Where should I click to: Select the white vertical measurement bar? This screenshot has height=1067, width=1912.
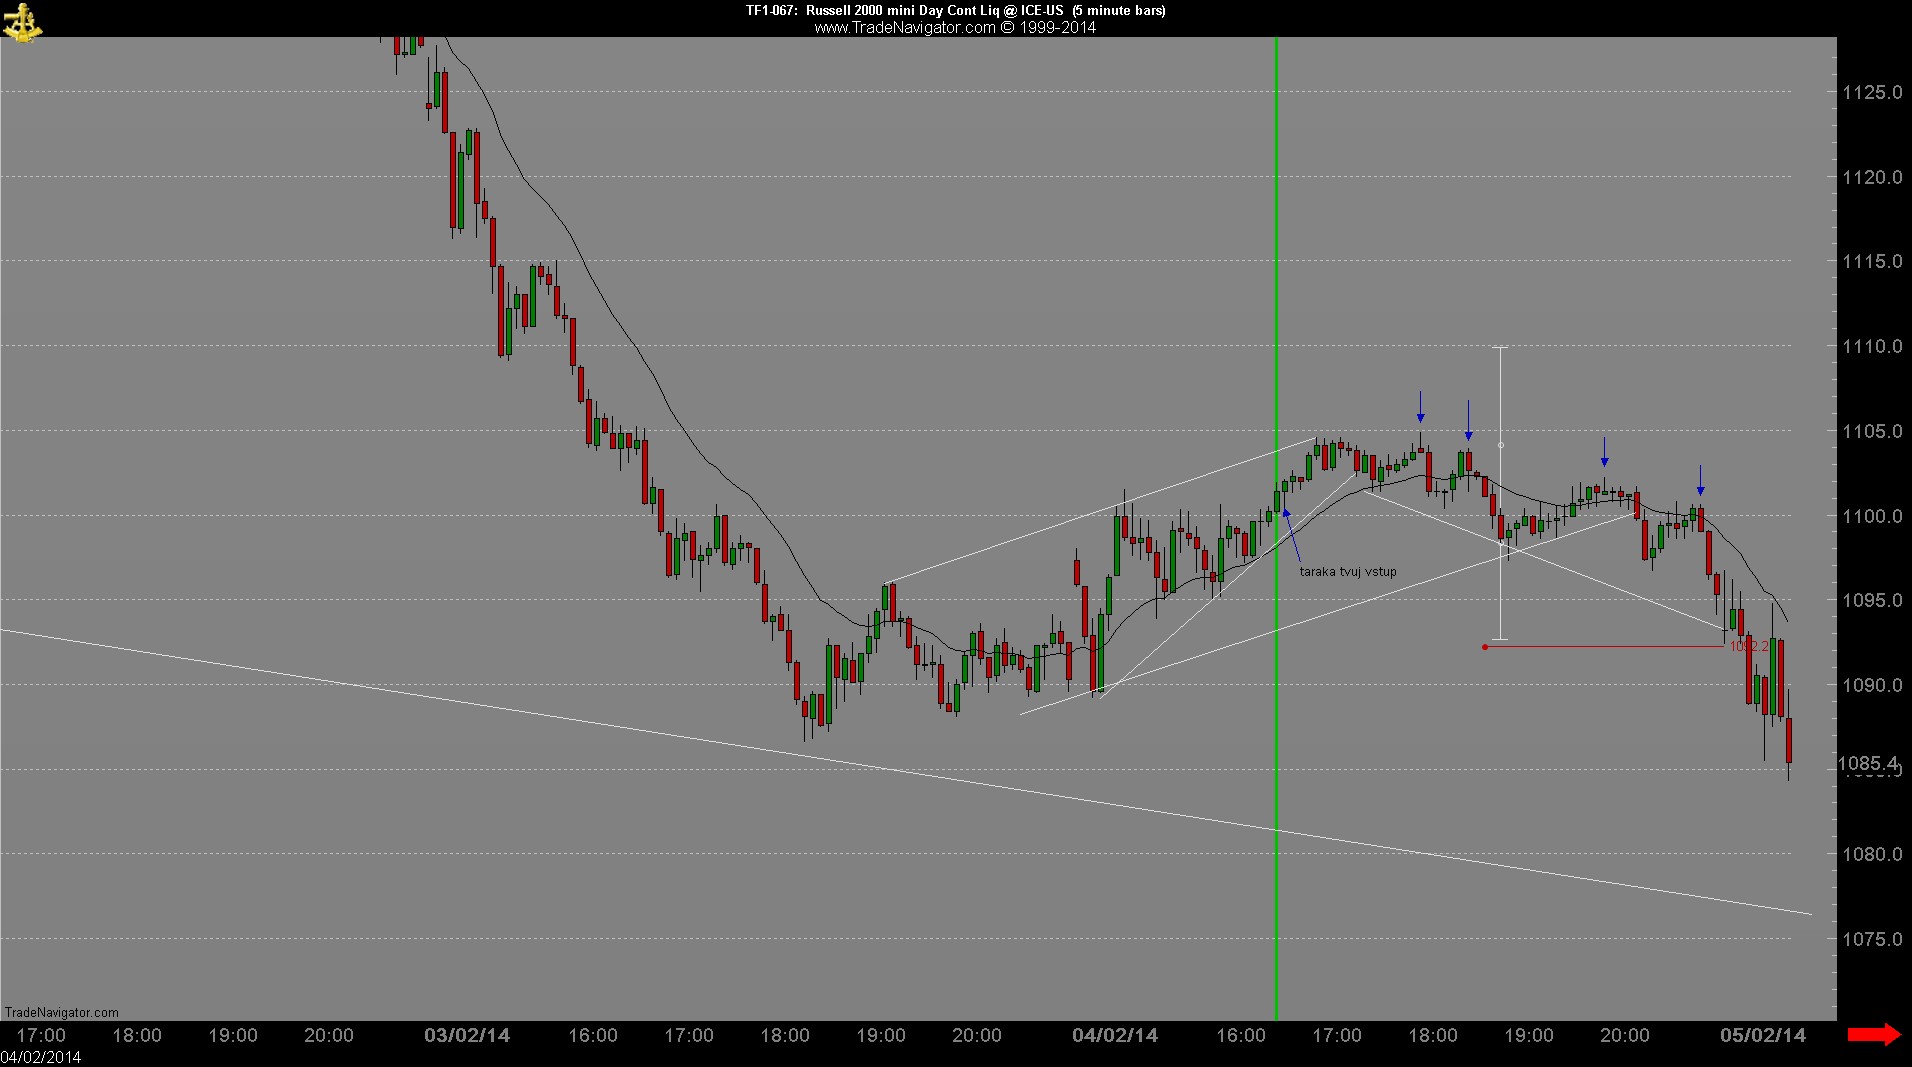pos(1500,493)
